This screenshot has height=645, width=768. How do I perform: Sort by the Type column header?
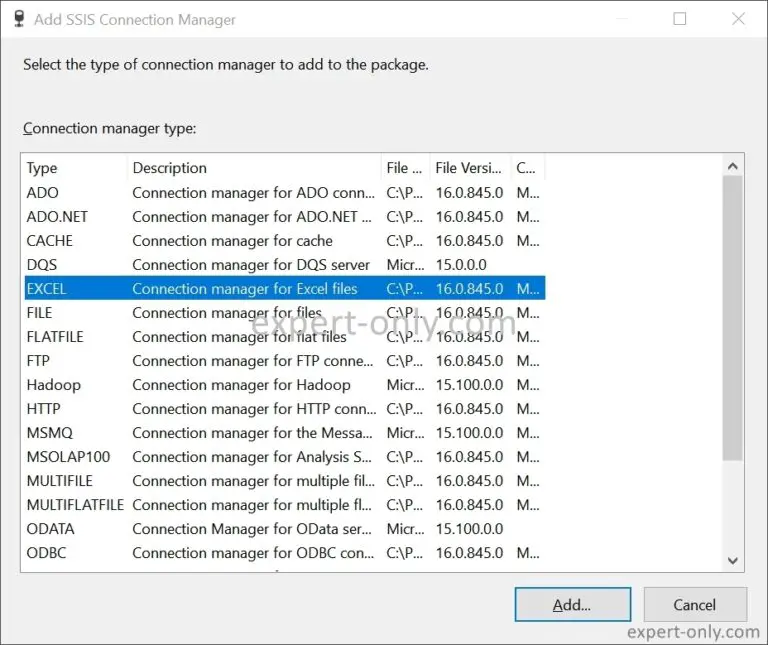(x=75, y=168)
